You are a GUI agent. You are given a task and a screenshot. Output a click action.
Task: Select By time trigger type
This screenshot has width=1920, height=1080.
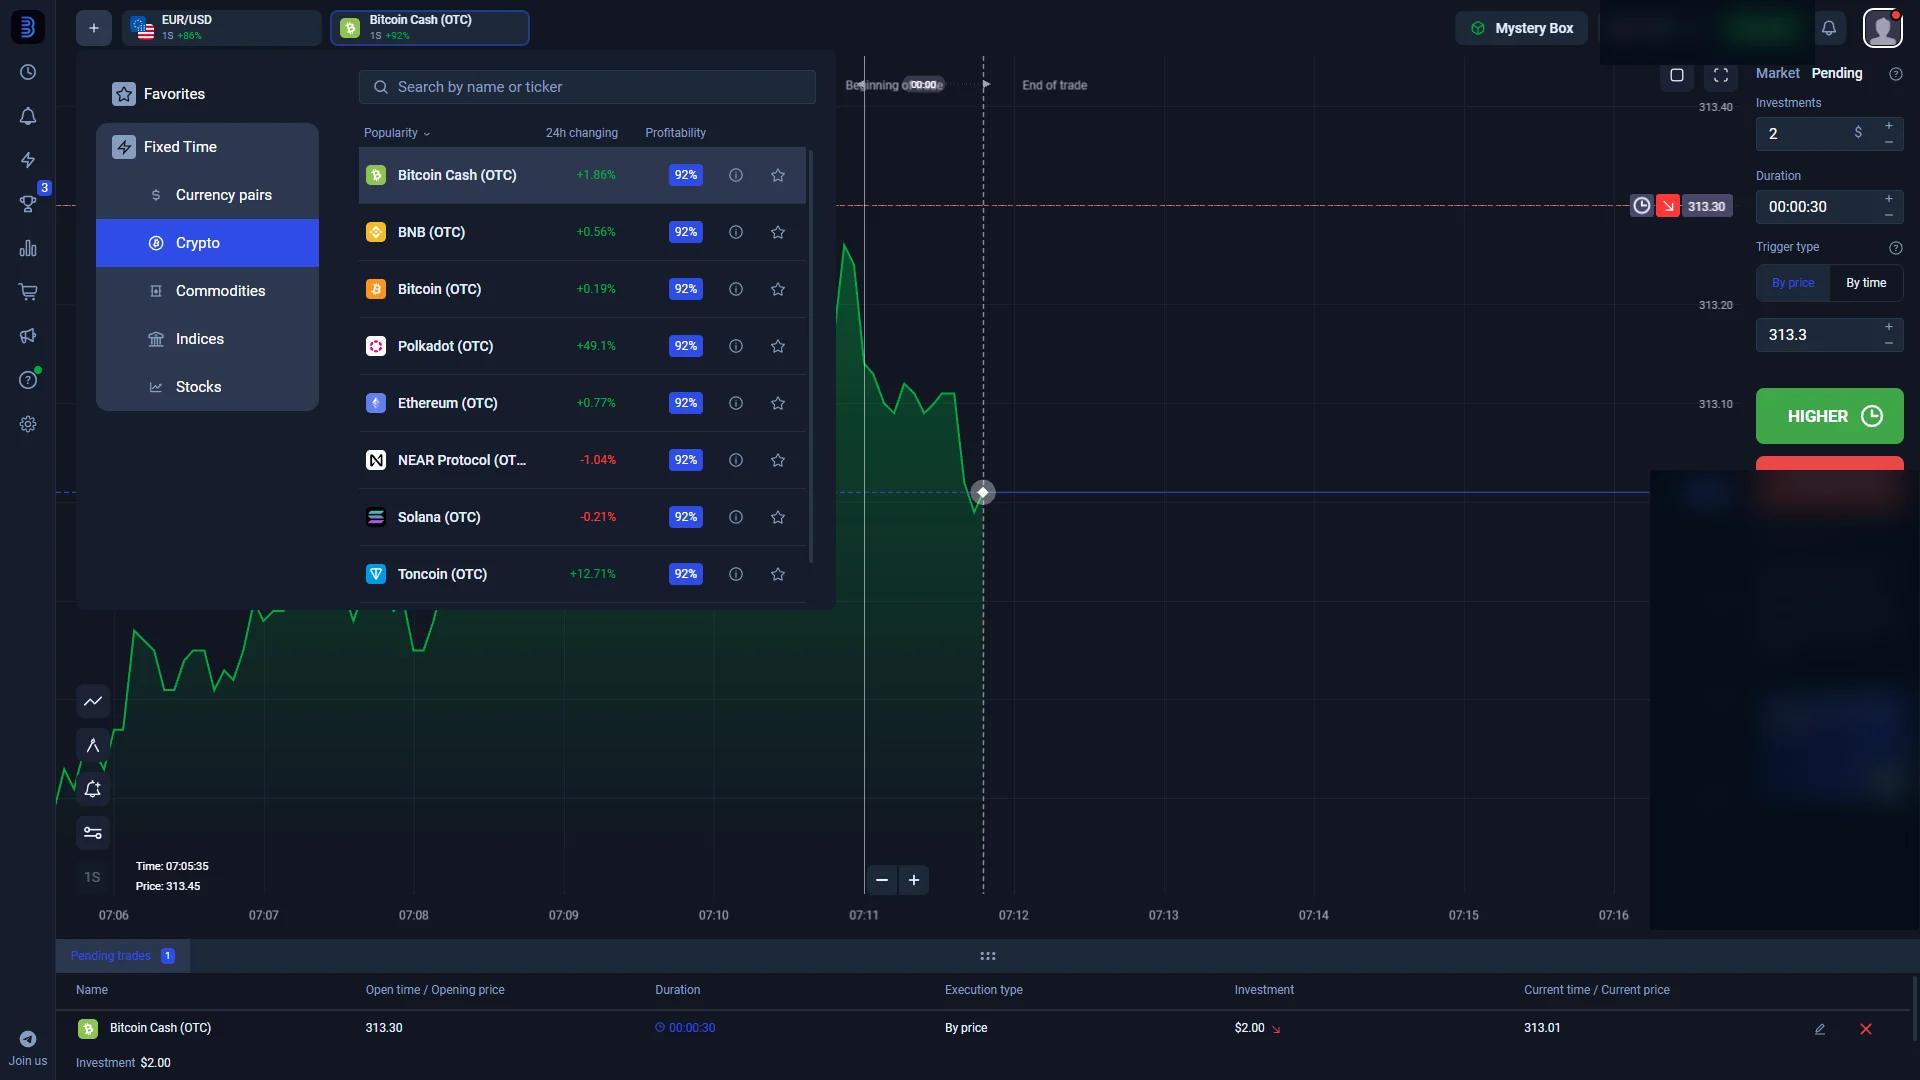click(x=1866, y=283)
